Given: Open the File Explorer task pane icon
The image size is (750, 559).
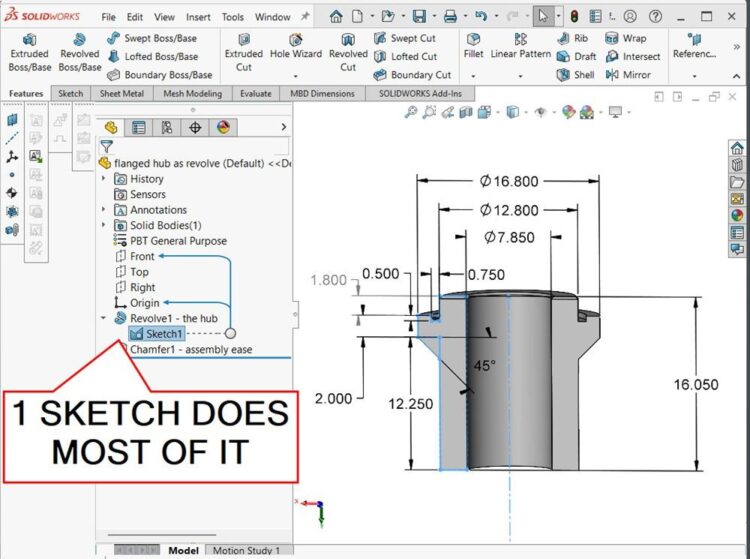Looking at the screenshot, I should (737, 182).
